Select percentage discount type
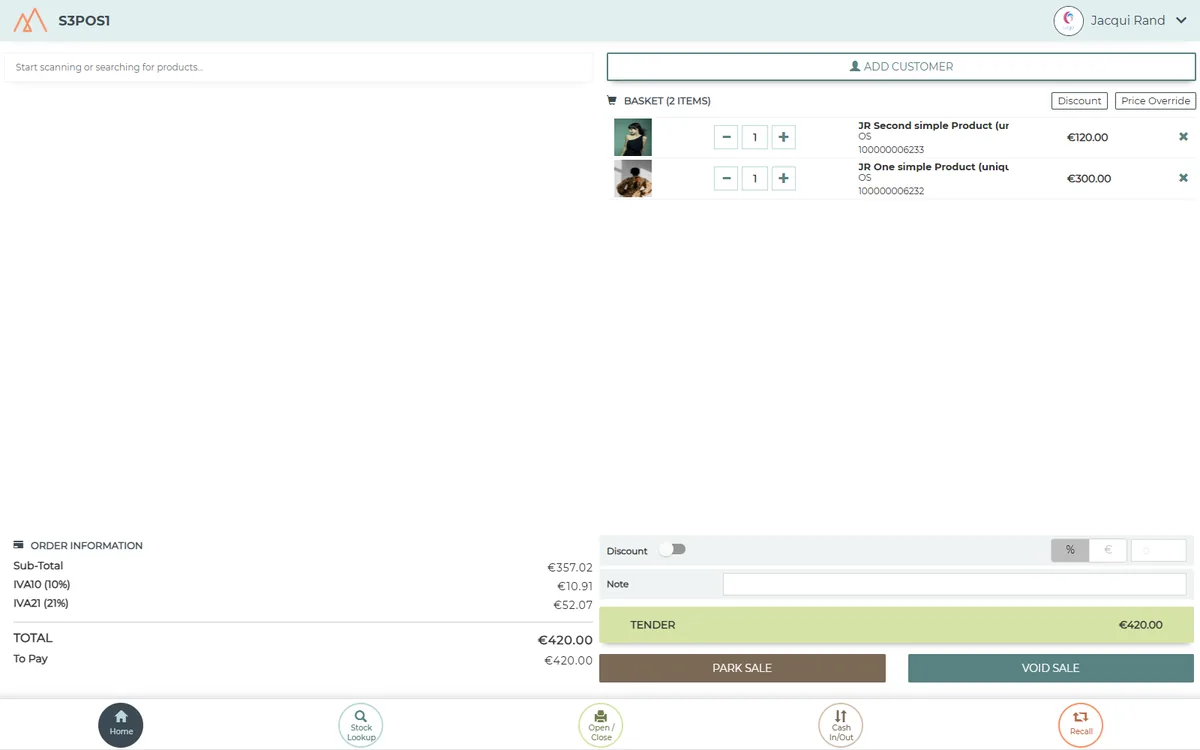 tap(1070, 550)
